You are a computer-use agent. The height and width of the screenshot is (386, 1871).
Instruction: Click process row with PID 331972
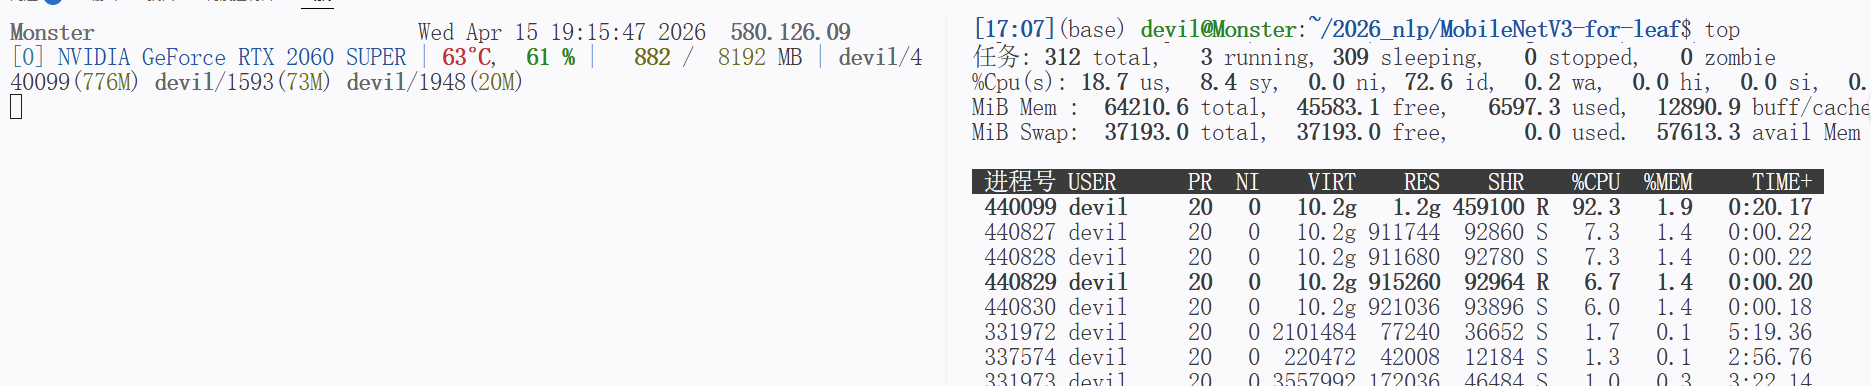click(x=1398, y=332)
